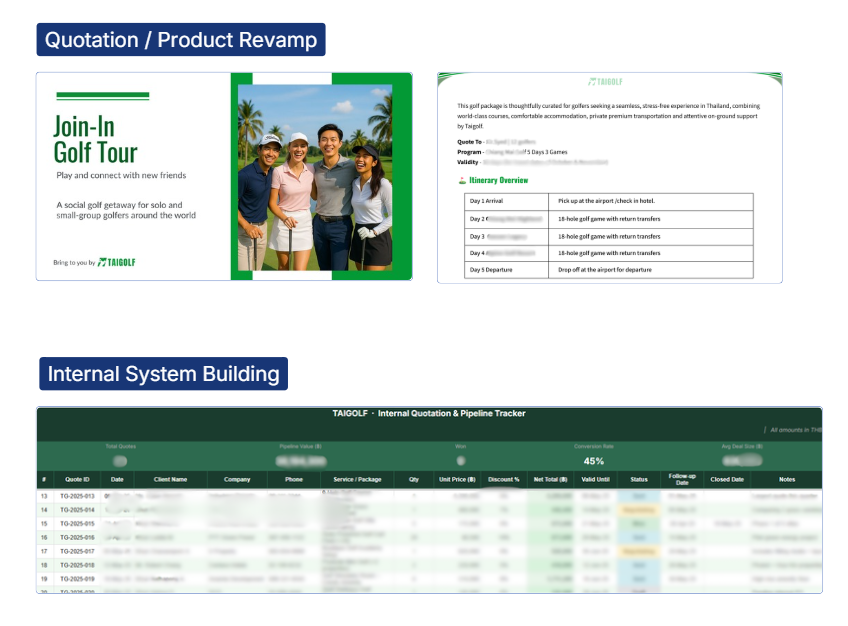Image resolution: width=848 pixels, height=626 pixels.
Task: Click the Itinerary Overview heading
Action: [x=499, y=181]
